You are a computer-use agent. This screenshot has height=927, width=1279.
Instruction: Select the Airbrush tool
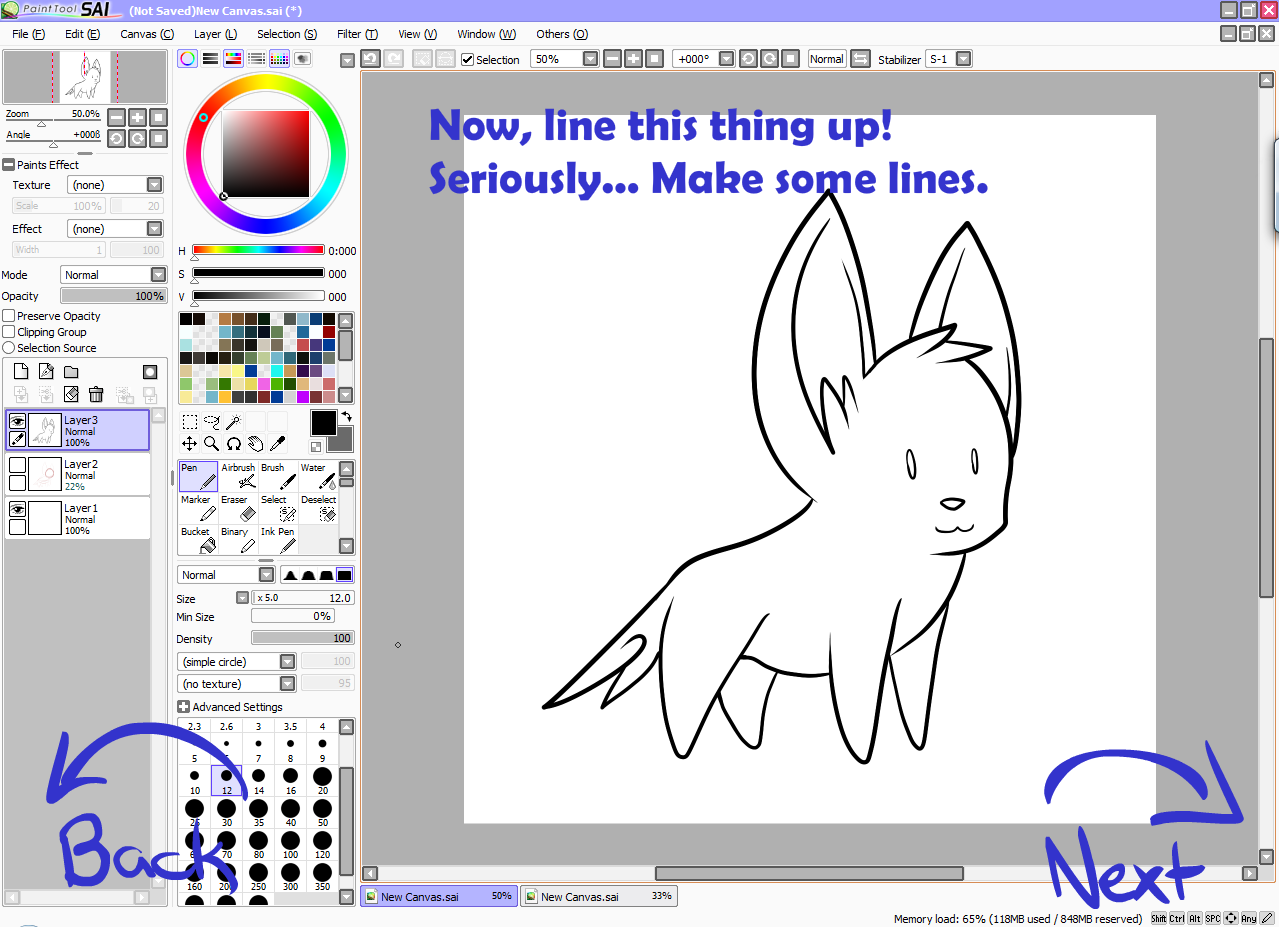(x=238, y=476)
